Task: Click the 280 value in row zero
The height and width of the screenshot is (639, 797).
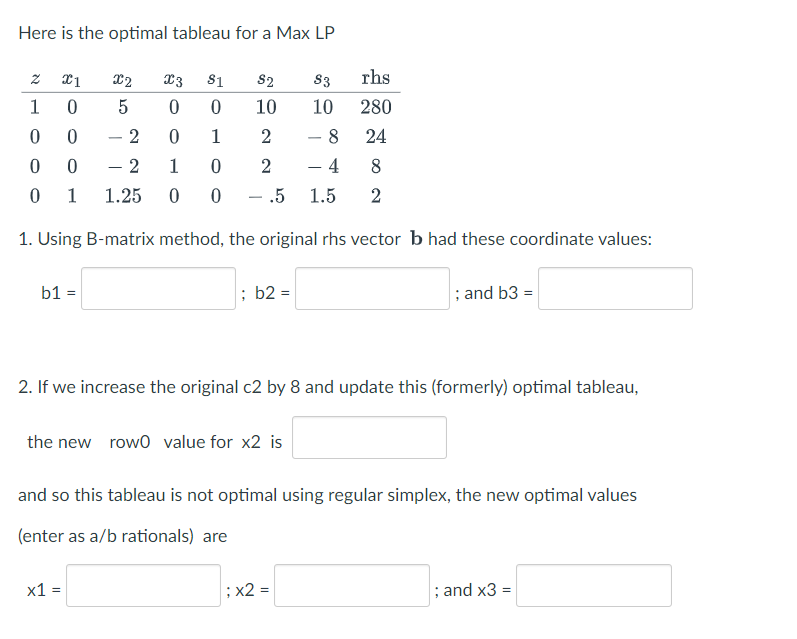Action: pyautogui.click(x=376, y=107)
